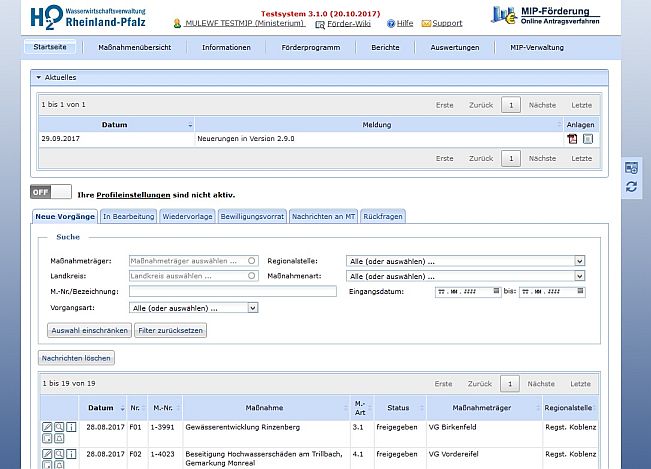Click the Eingangsdatum start date field
Image resolution: width=651 pixels, height=469 pixels.
click(x=468, y=291)
